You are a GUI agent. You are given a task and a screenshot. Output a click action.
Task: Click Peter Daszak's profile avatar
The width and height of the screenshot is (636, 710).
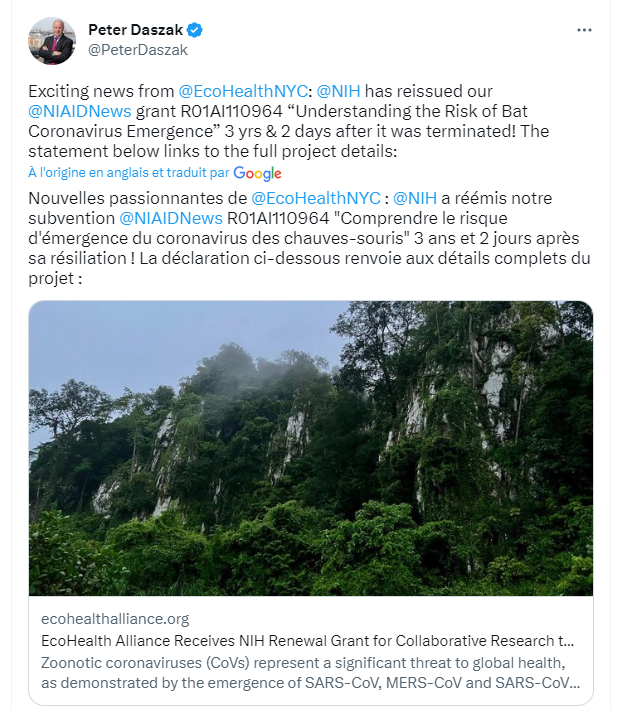pos(52,40)
